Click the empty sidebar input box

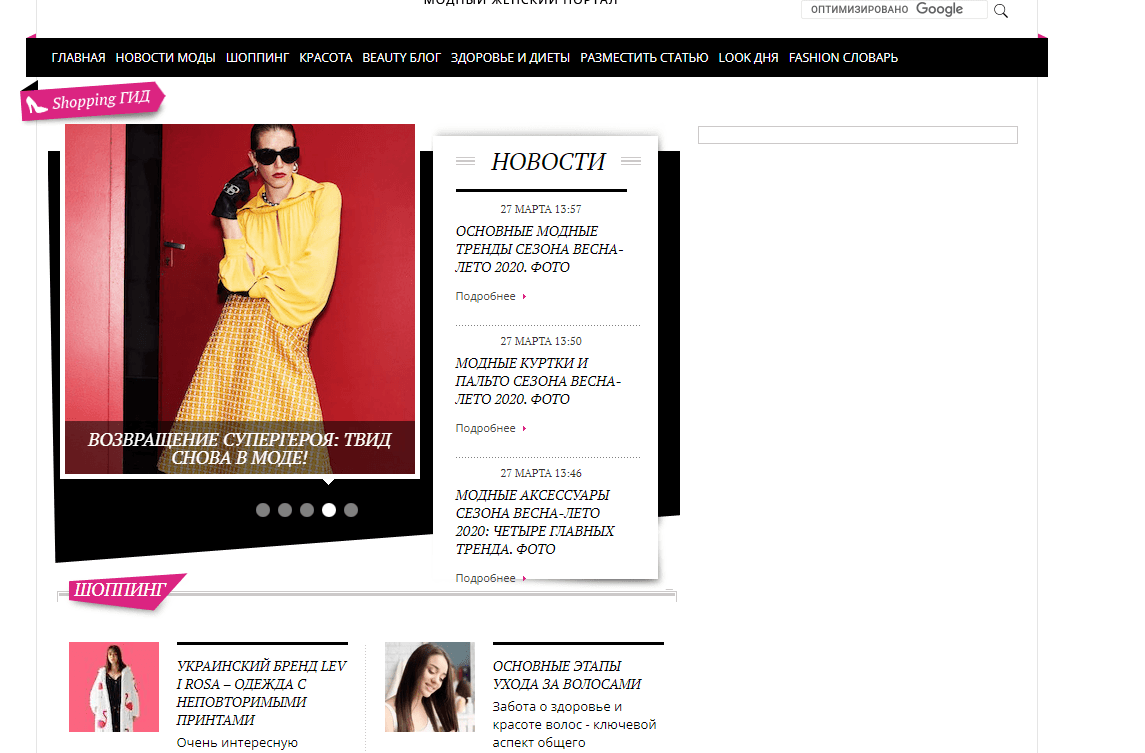point(857,135)
